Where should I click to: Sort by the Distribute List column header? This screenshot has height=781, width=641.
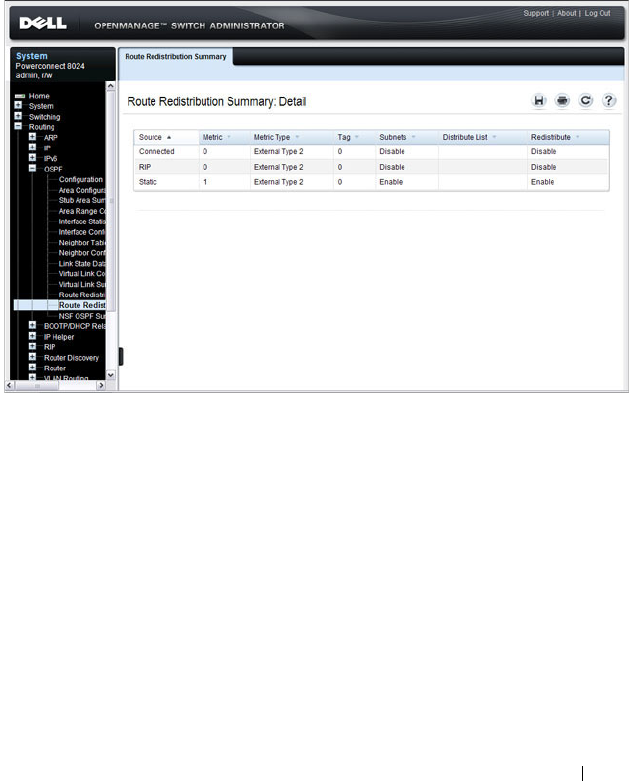(483, 137)
